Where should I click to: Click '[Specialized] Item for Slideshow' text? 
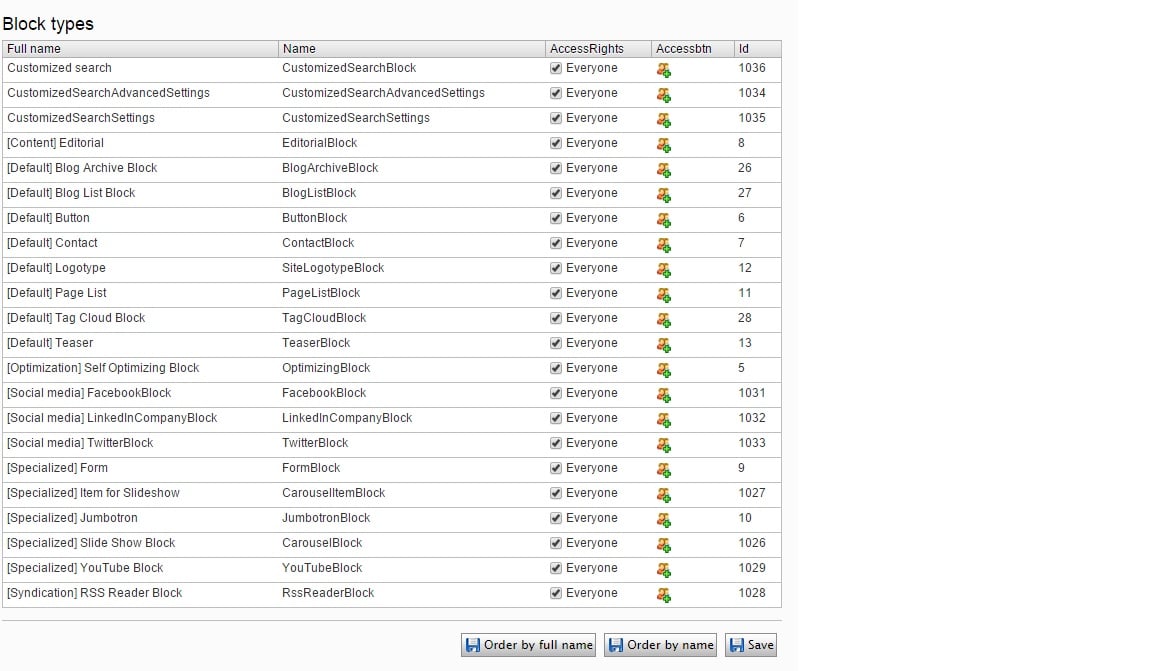pos(93,492)
